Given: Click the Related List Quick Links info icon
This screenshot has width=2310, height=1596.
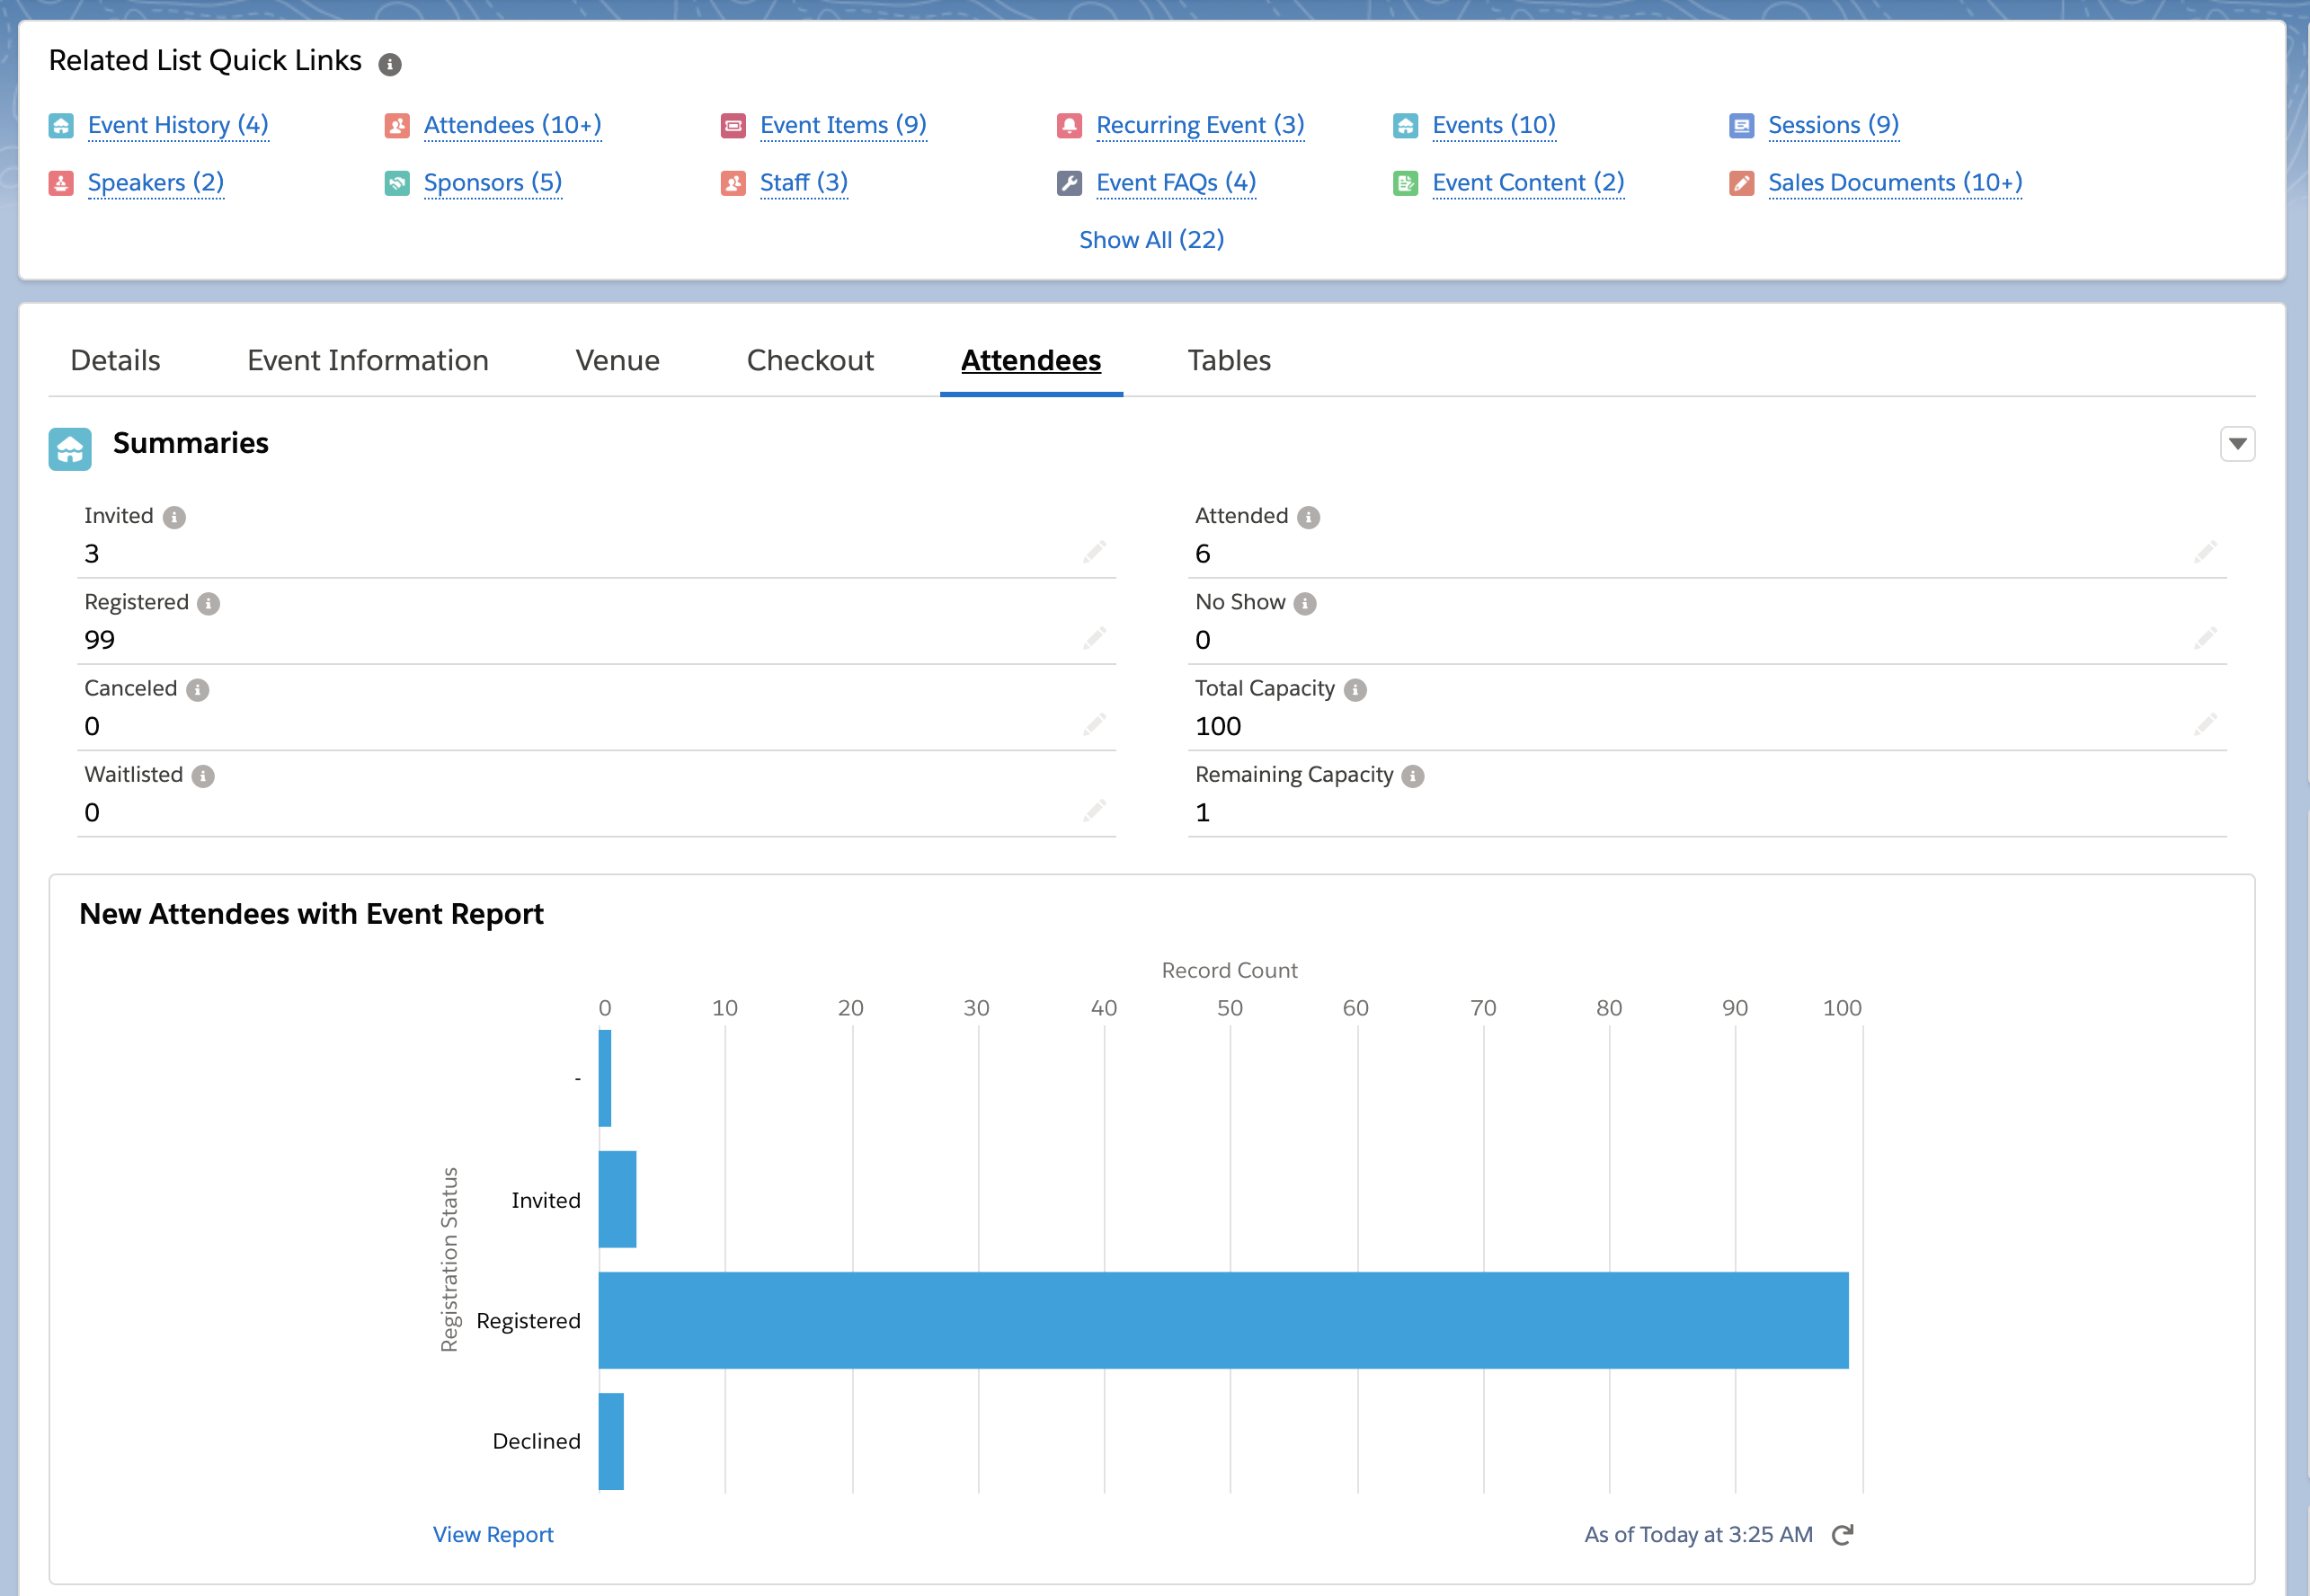Looking at the screenshot, I should [x=390, y=65].
